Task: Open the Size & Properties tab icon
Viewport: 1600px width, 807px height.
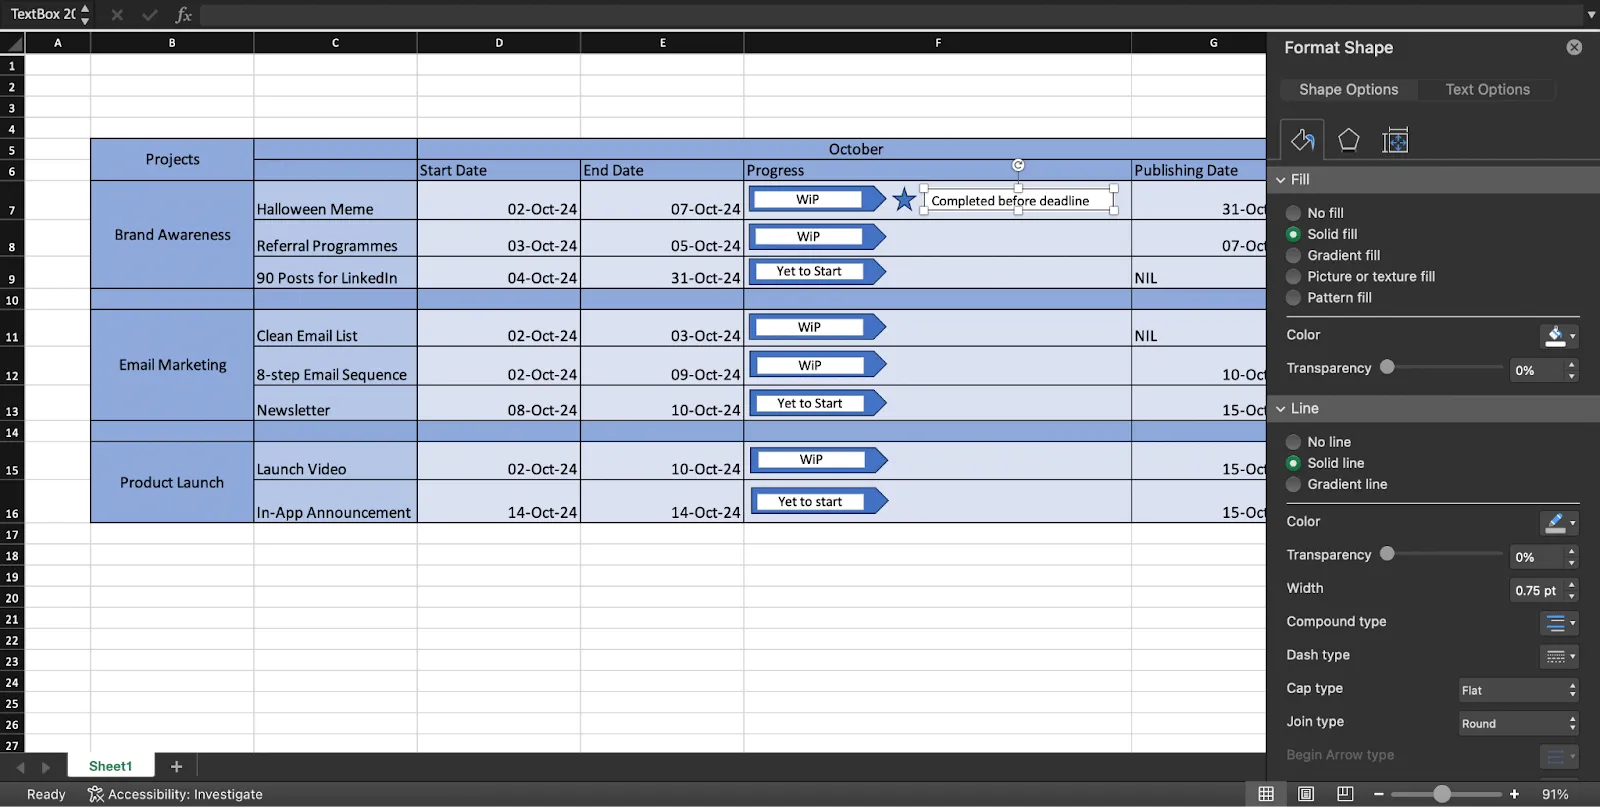Action: pyautogui.click(x=1395, y=141)
